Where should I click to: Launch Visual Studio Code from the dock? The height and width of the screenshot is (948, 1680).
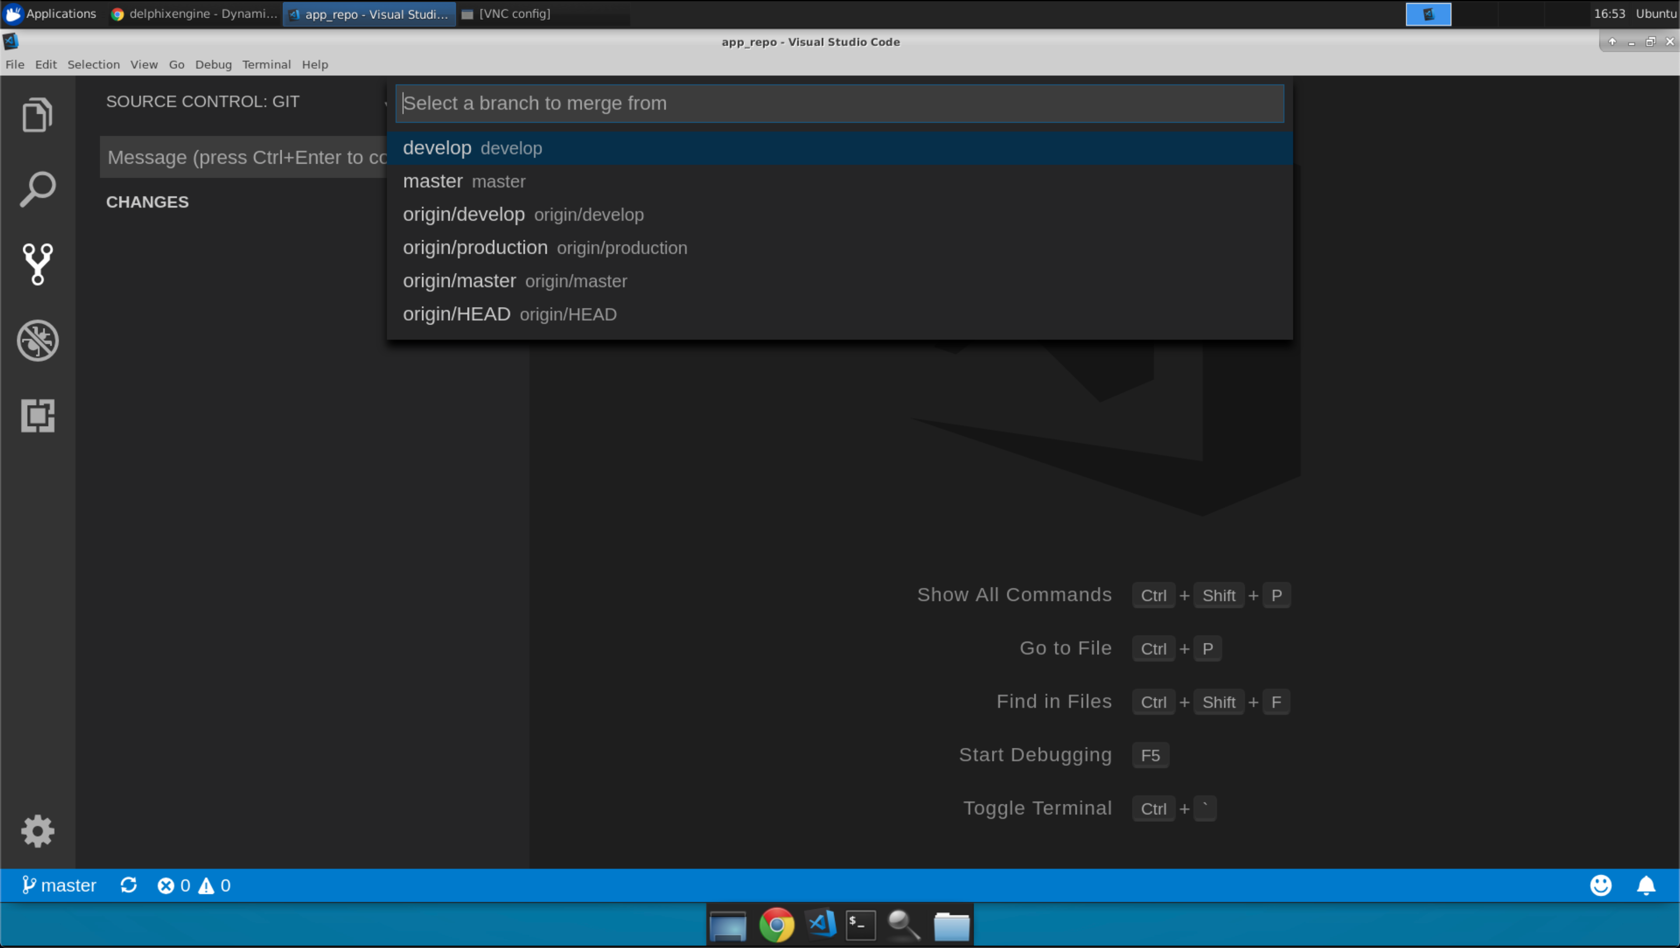[821, 924]
